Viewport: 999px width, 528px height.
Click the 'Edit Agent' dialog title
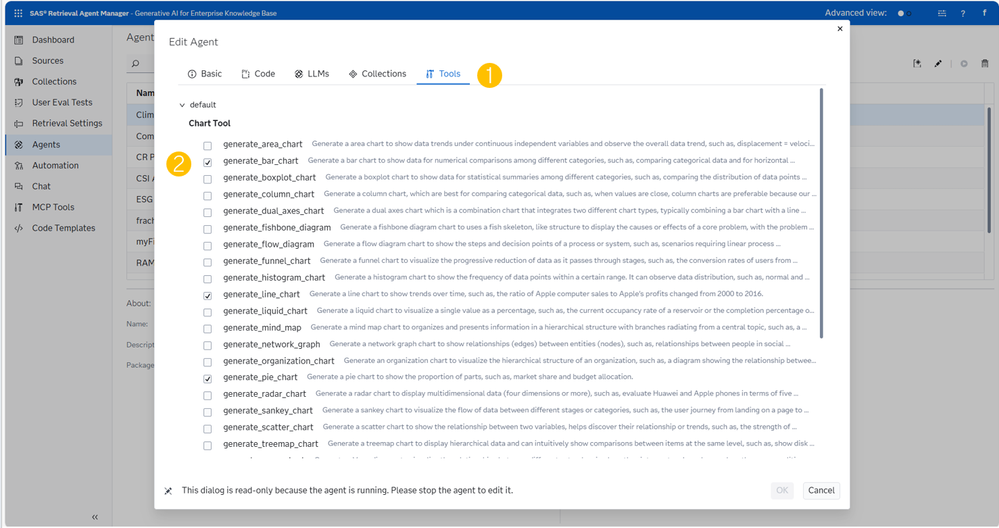click(x=193, y=42)
